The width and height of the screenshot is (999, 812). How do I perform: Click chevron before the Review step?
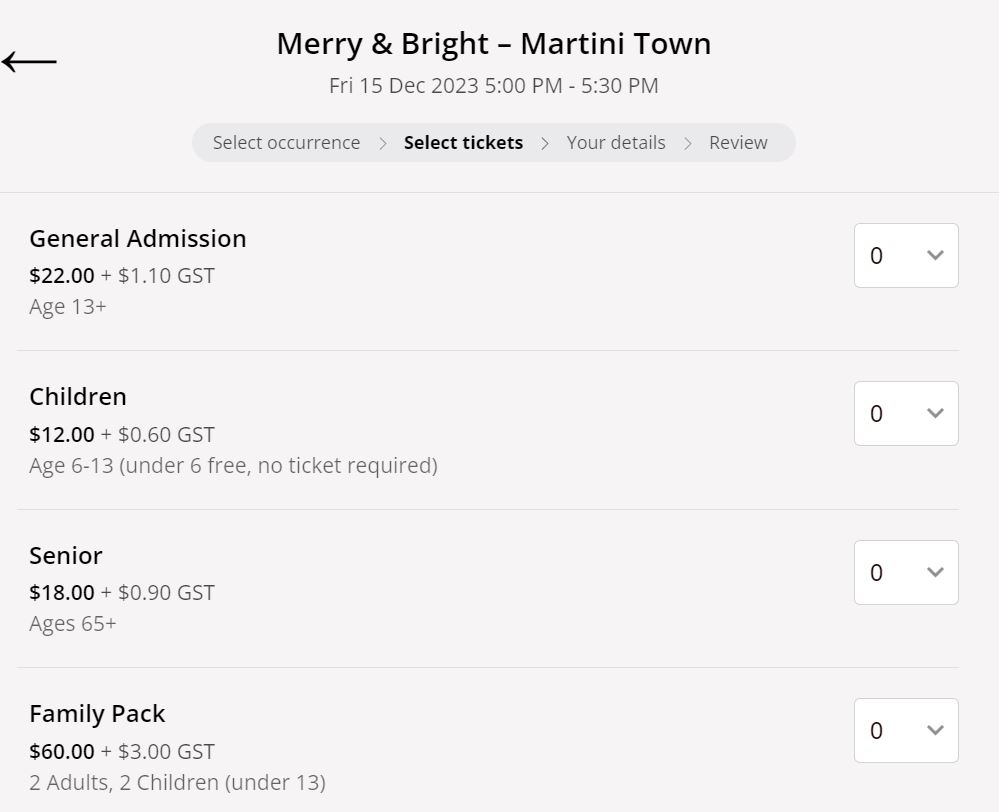coord(688,143)
